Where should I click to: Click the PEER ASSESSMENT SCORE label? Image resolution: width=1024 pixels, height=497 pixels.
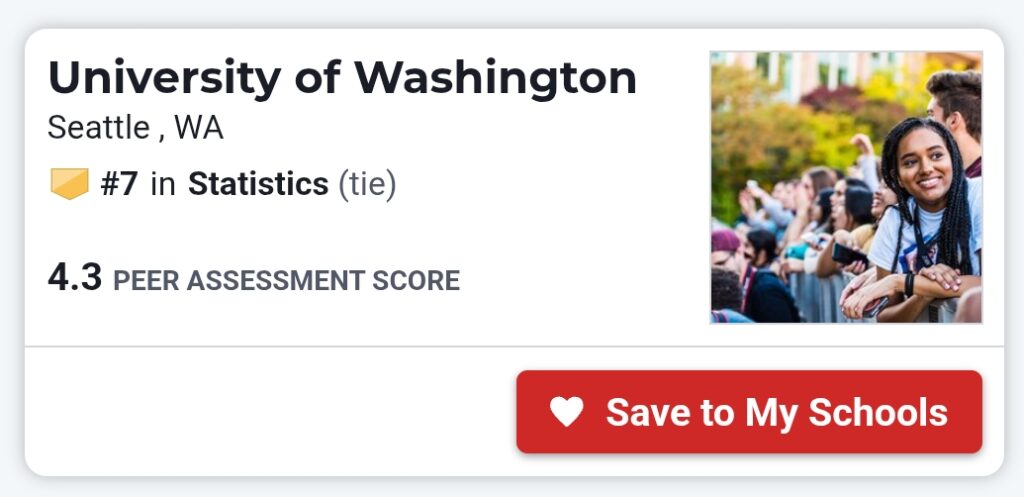(286, 281)
